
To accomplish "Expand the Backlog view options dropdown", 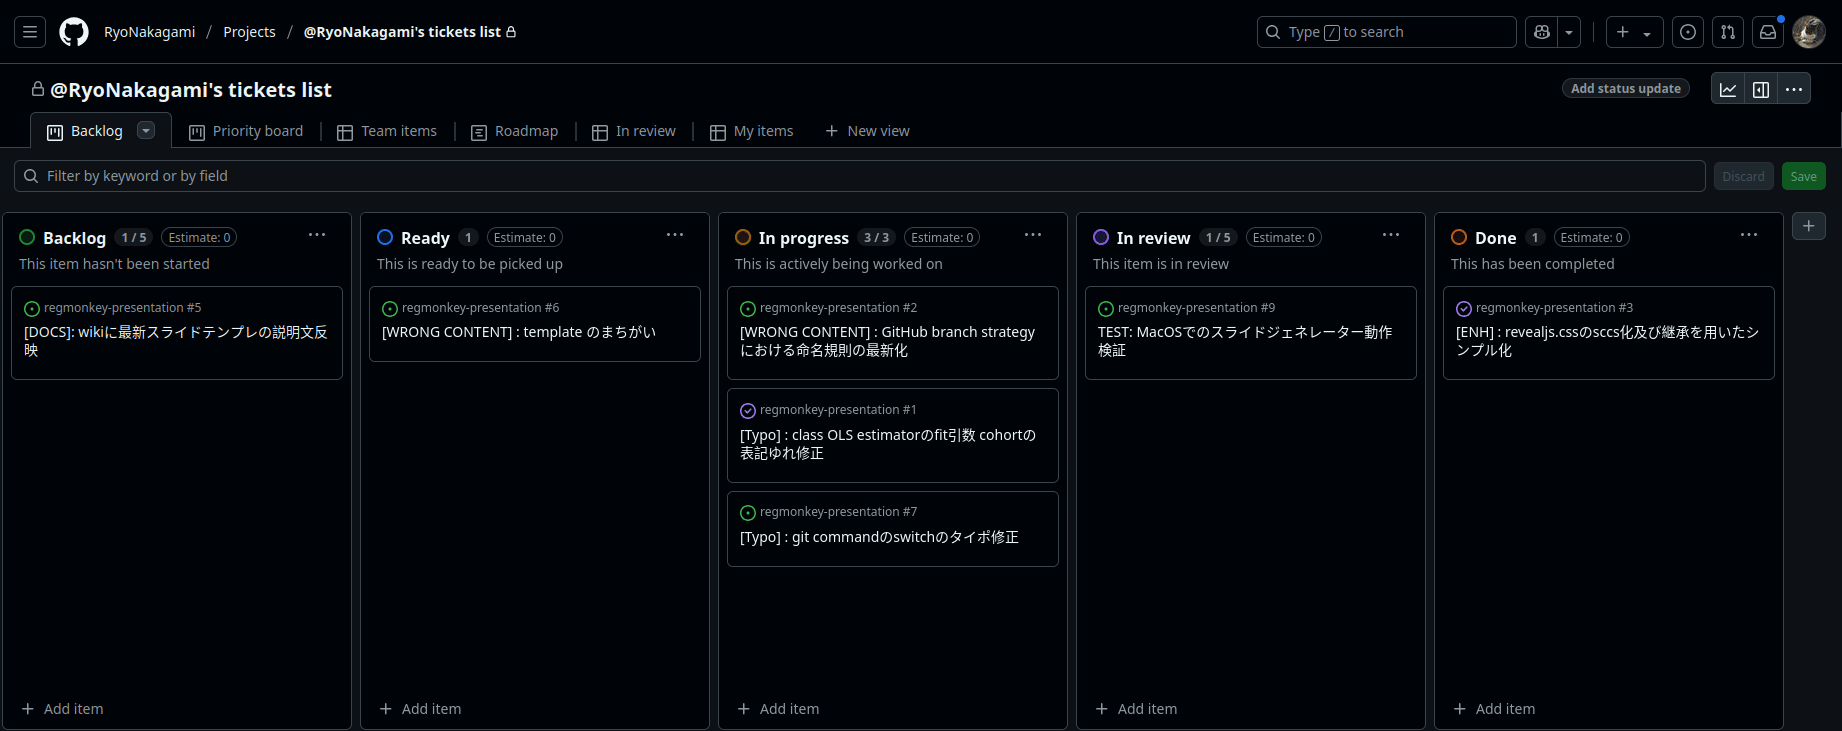I will (146, 130).
